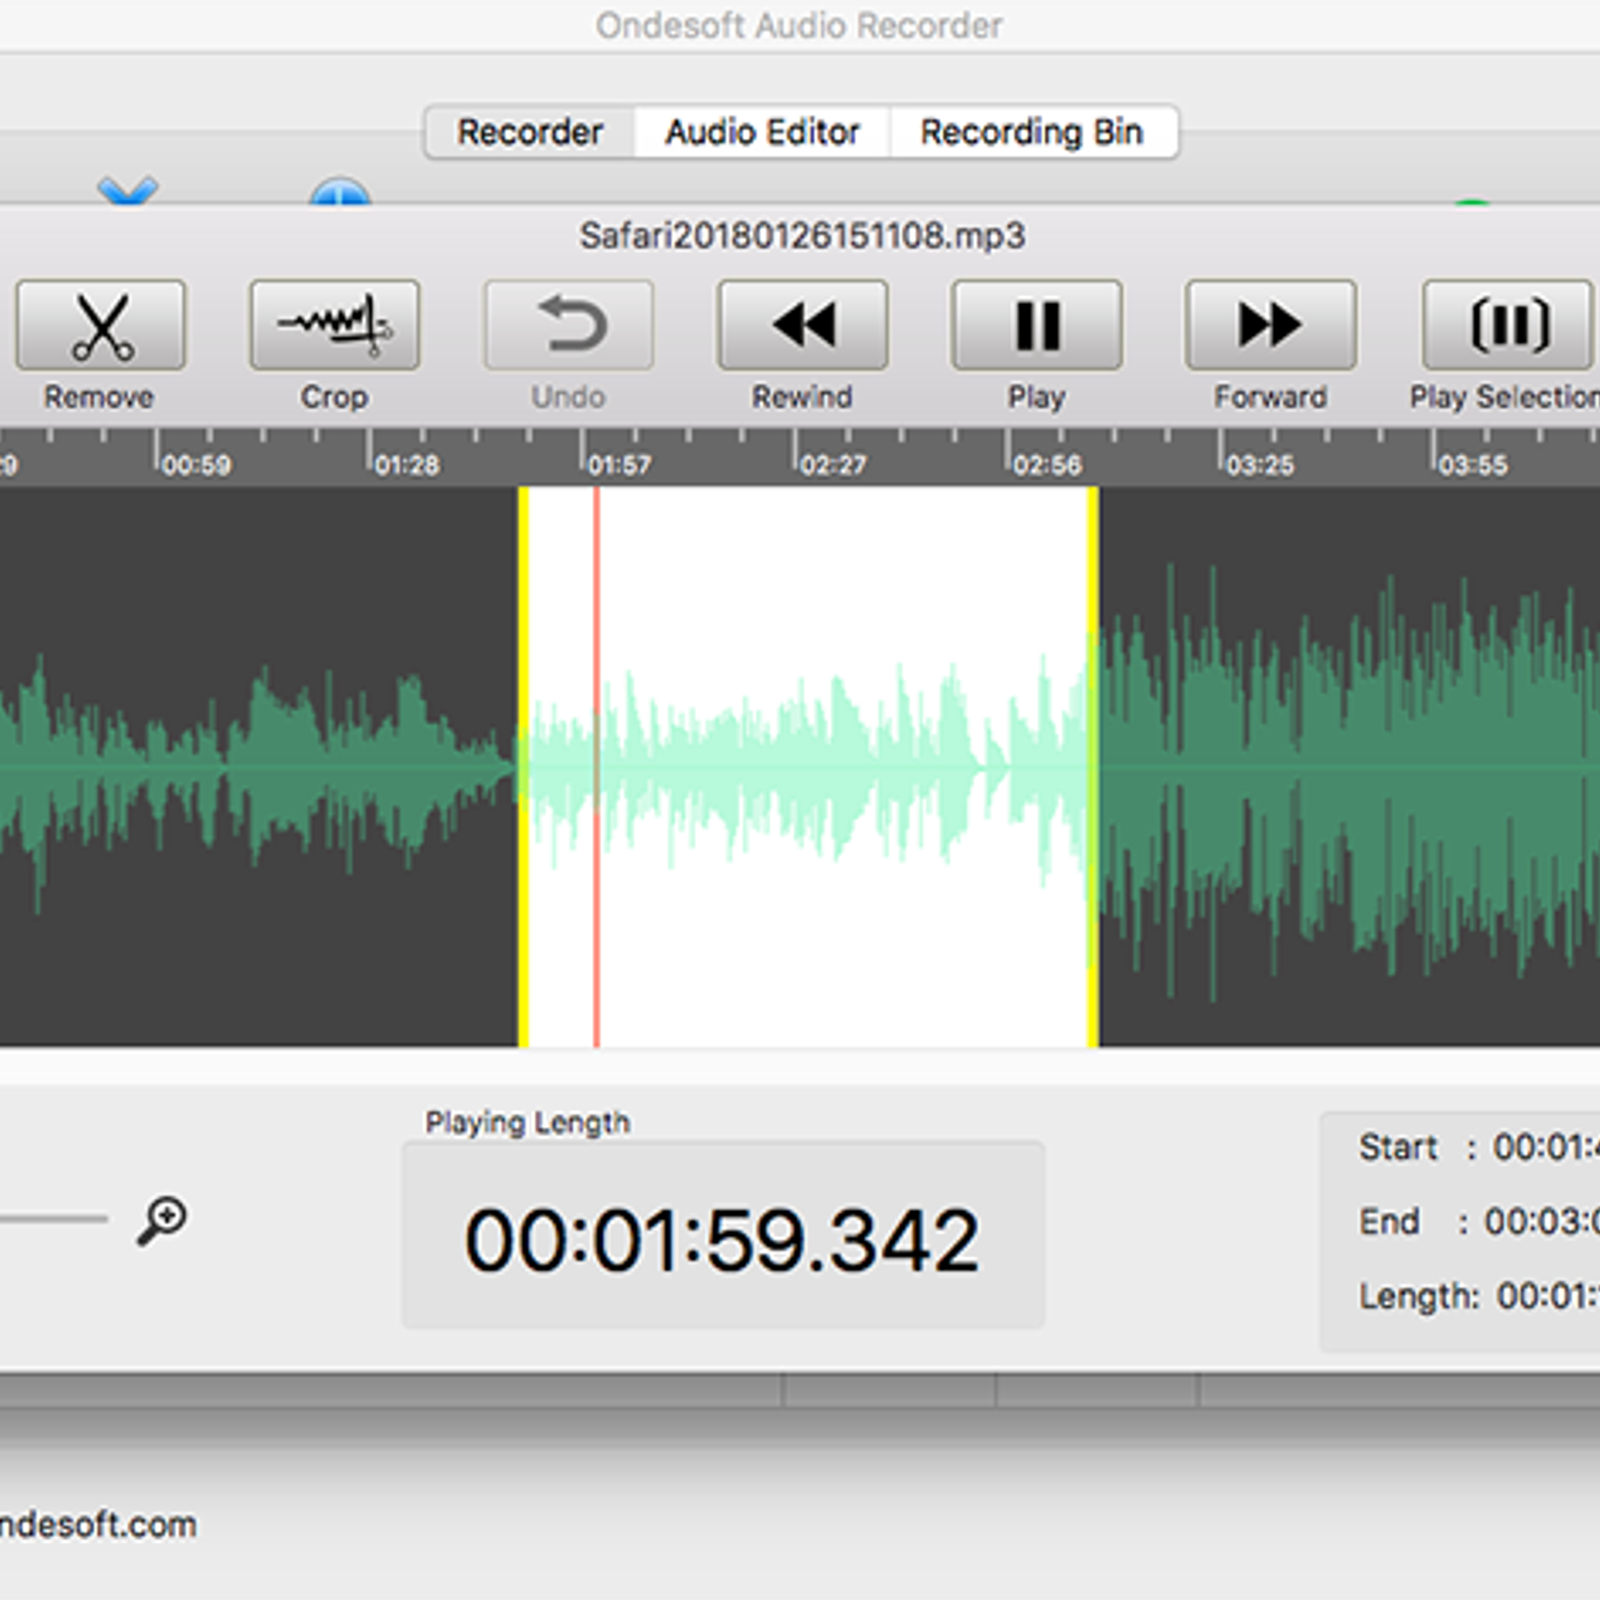1600x1600 pixels.
Task: Switch to the Recorder tab
Action: click(x=530, y=132)
